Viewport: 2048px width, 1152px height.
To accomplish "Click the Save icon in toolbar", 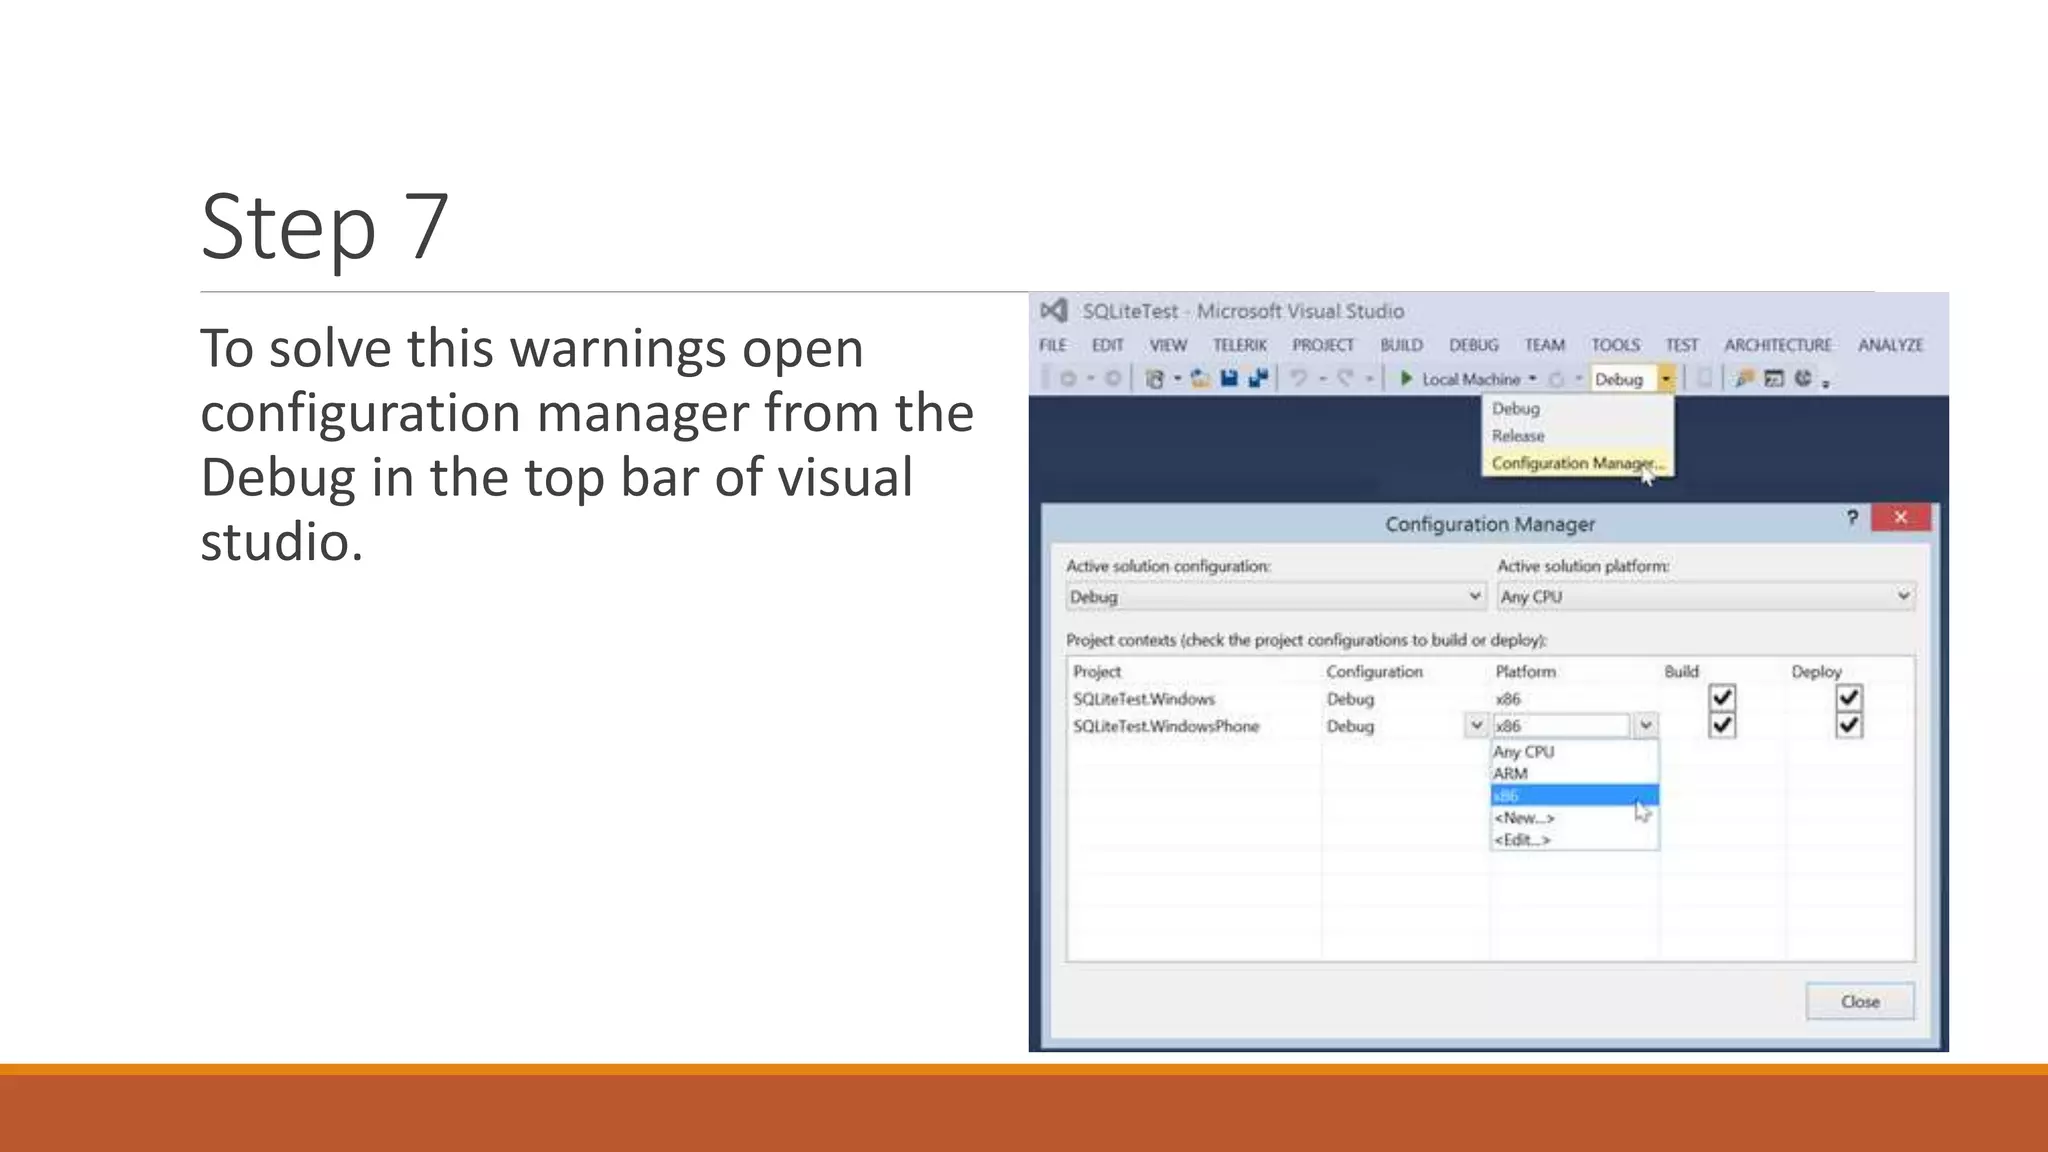I will pos(1230,378).
